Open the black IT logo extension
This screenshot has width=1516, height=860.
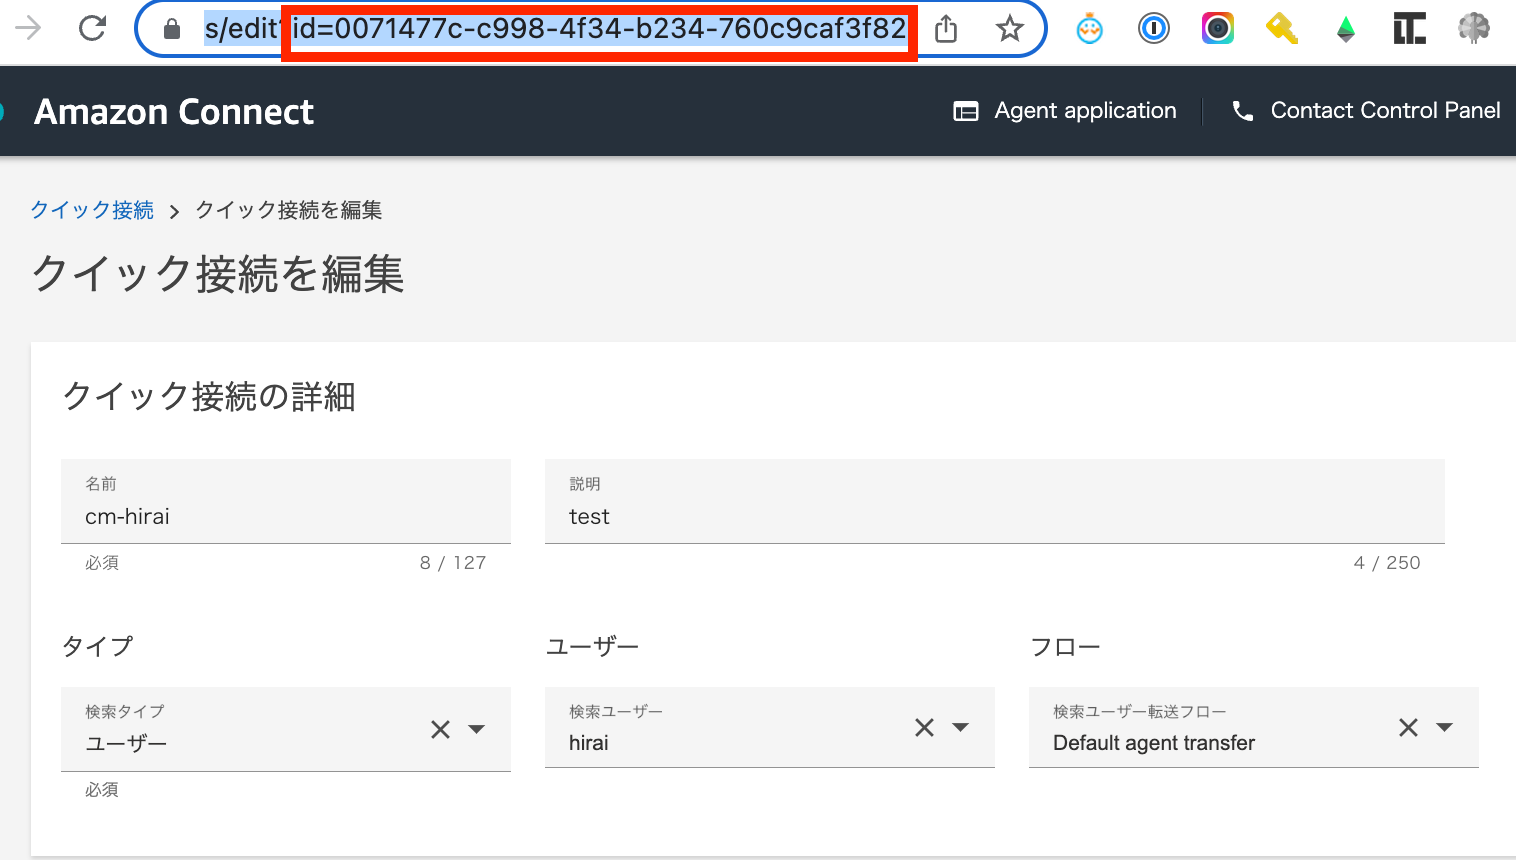[x=1409, y=28]
